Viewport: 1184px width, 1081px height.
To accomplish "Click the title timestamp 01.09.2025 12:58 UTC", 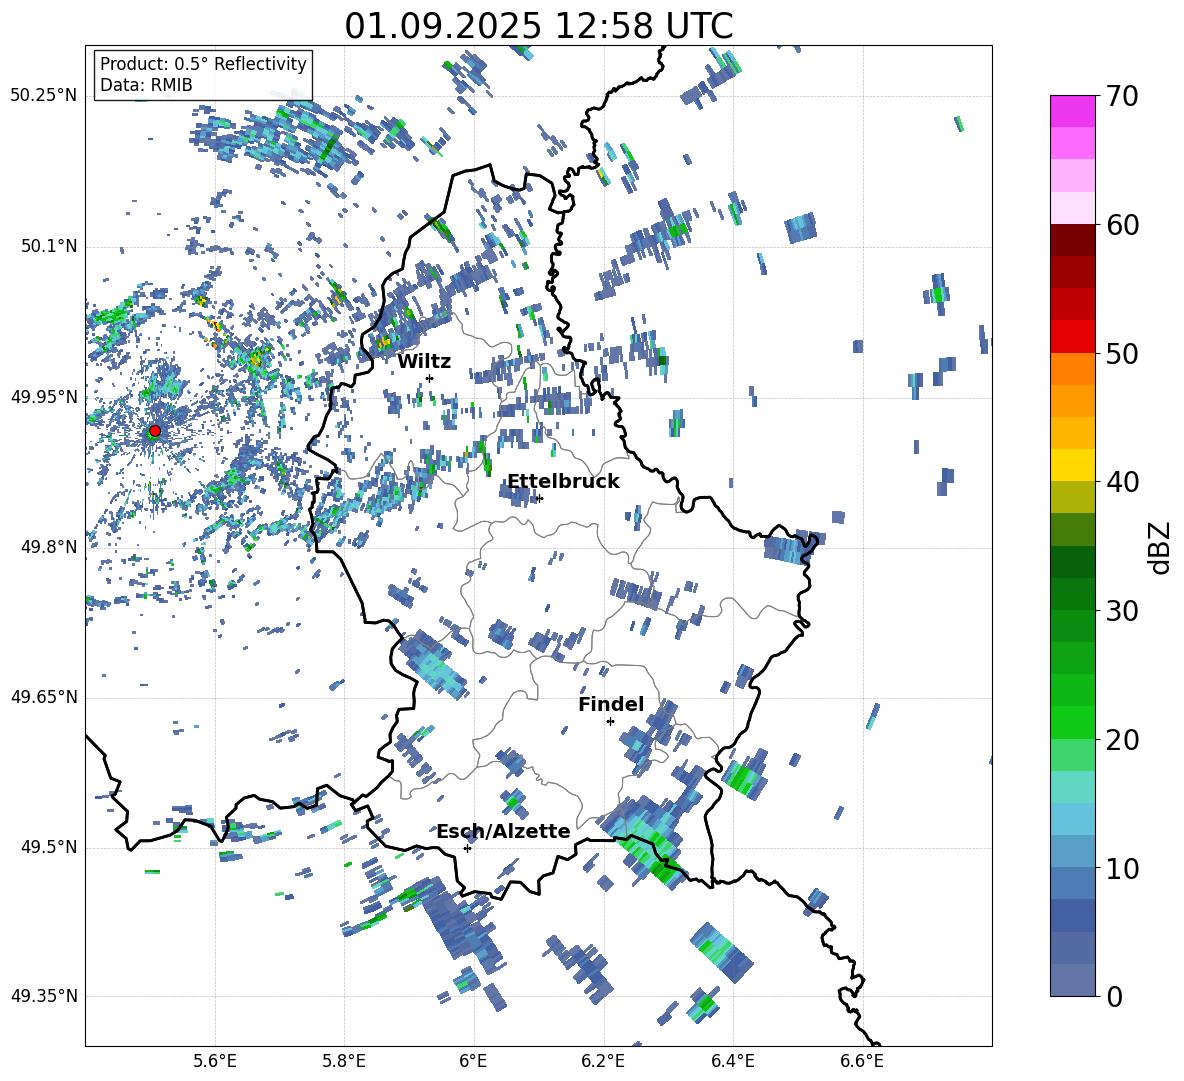I will pos(539,26).
